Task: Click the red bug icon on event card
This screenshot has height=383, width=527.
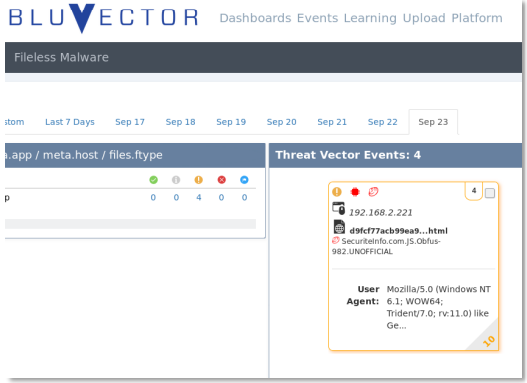Action: (355, 192)
